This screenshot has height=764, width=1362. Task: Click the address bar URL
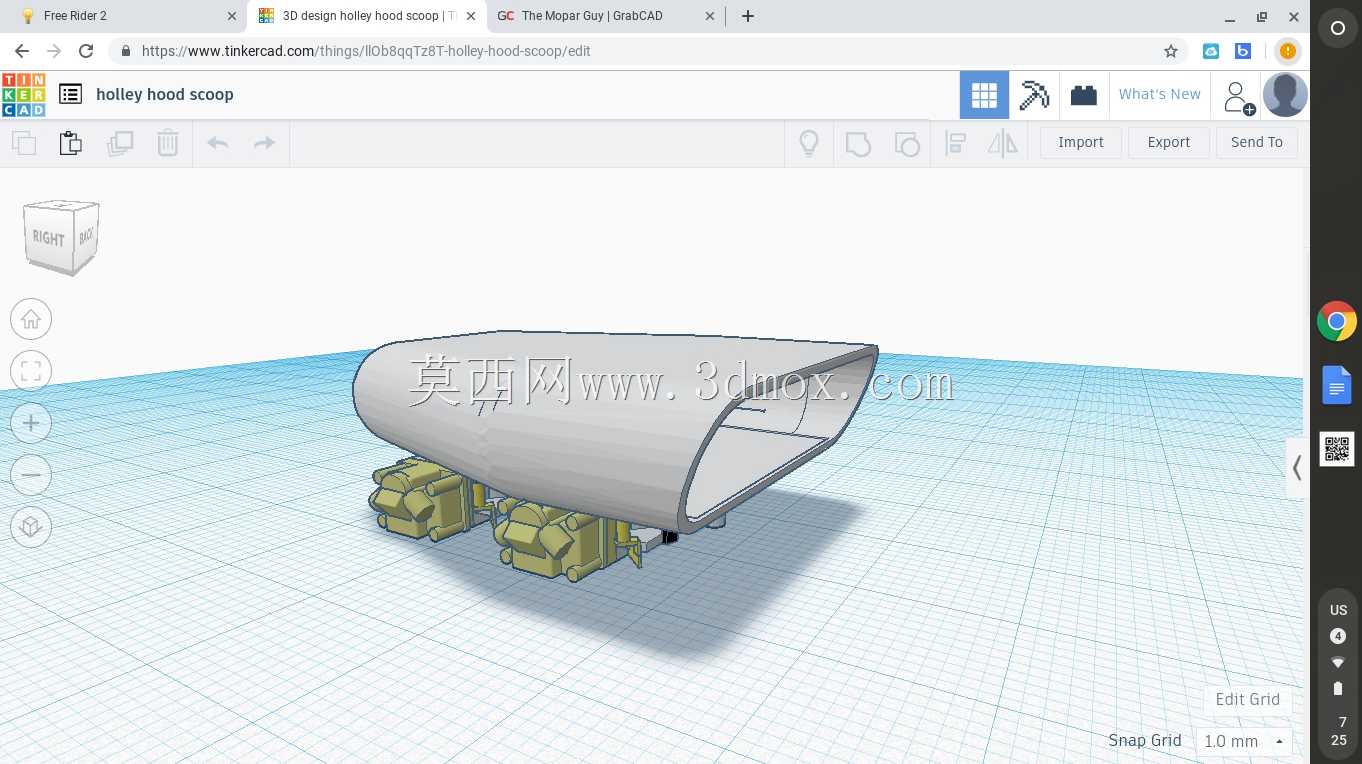[366, 51]
